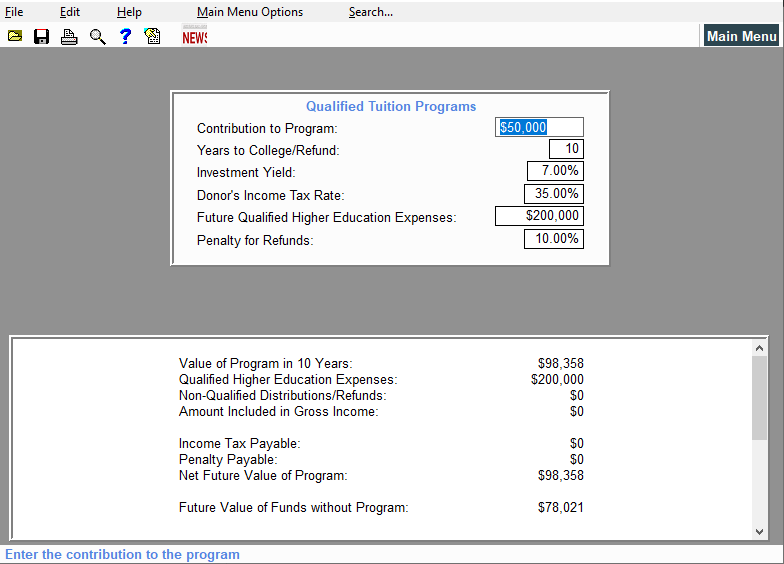Viewport: 784px width, 564px height.
Task: Select the Contribution to Program field
Action: click(x=540, y=127)
